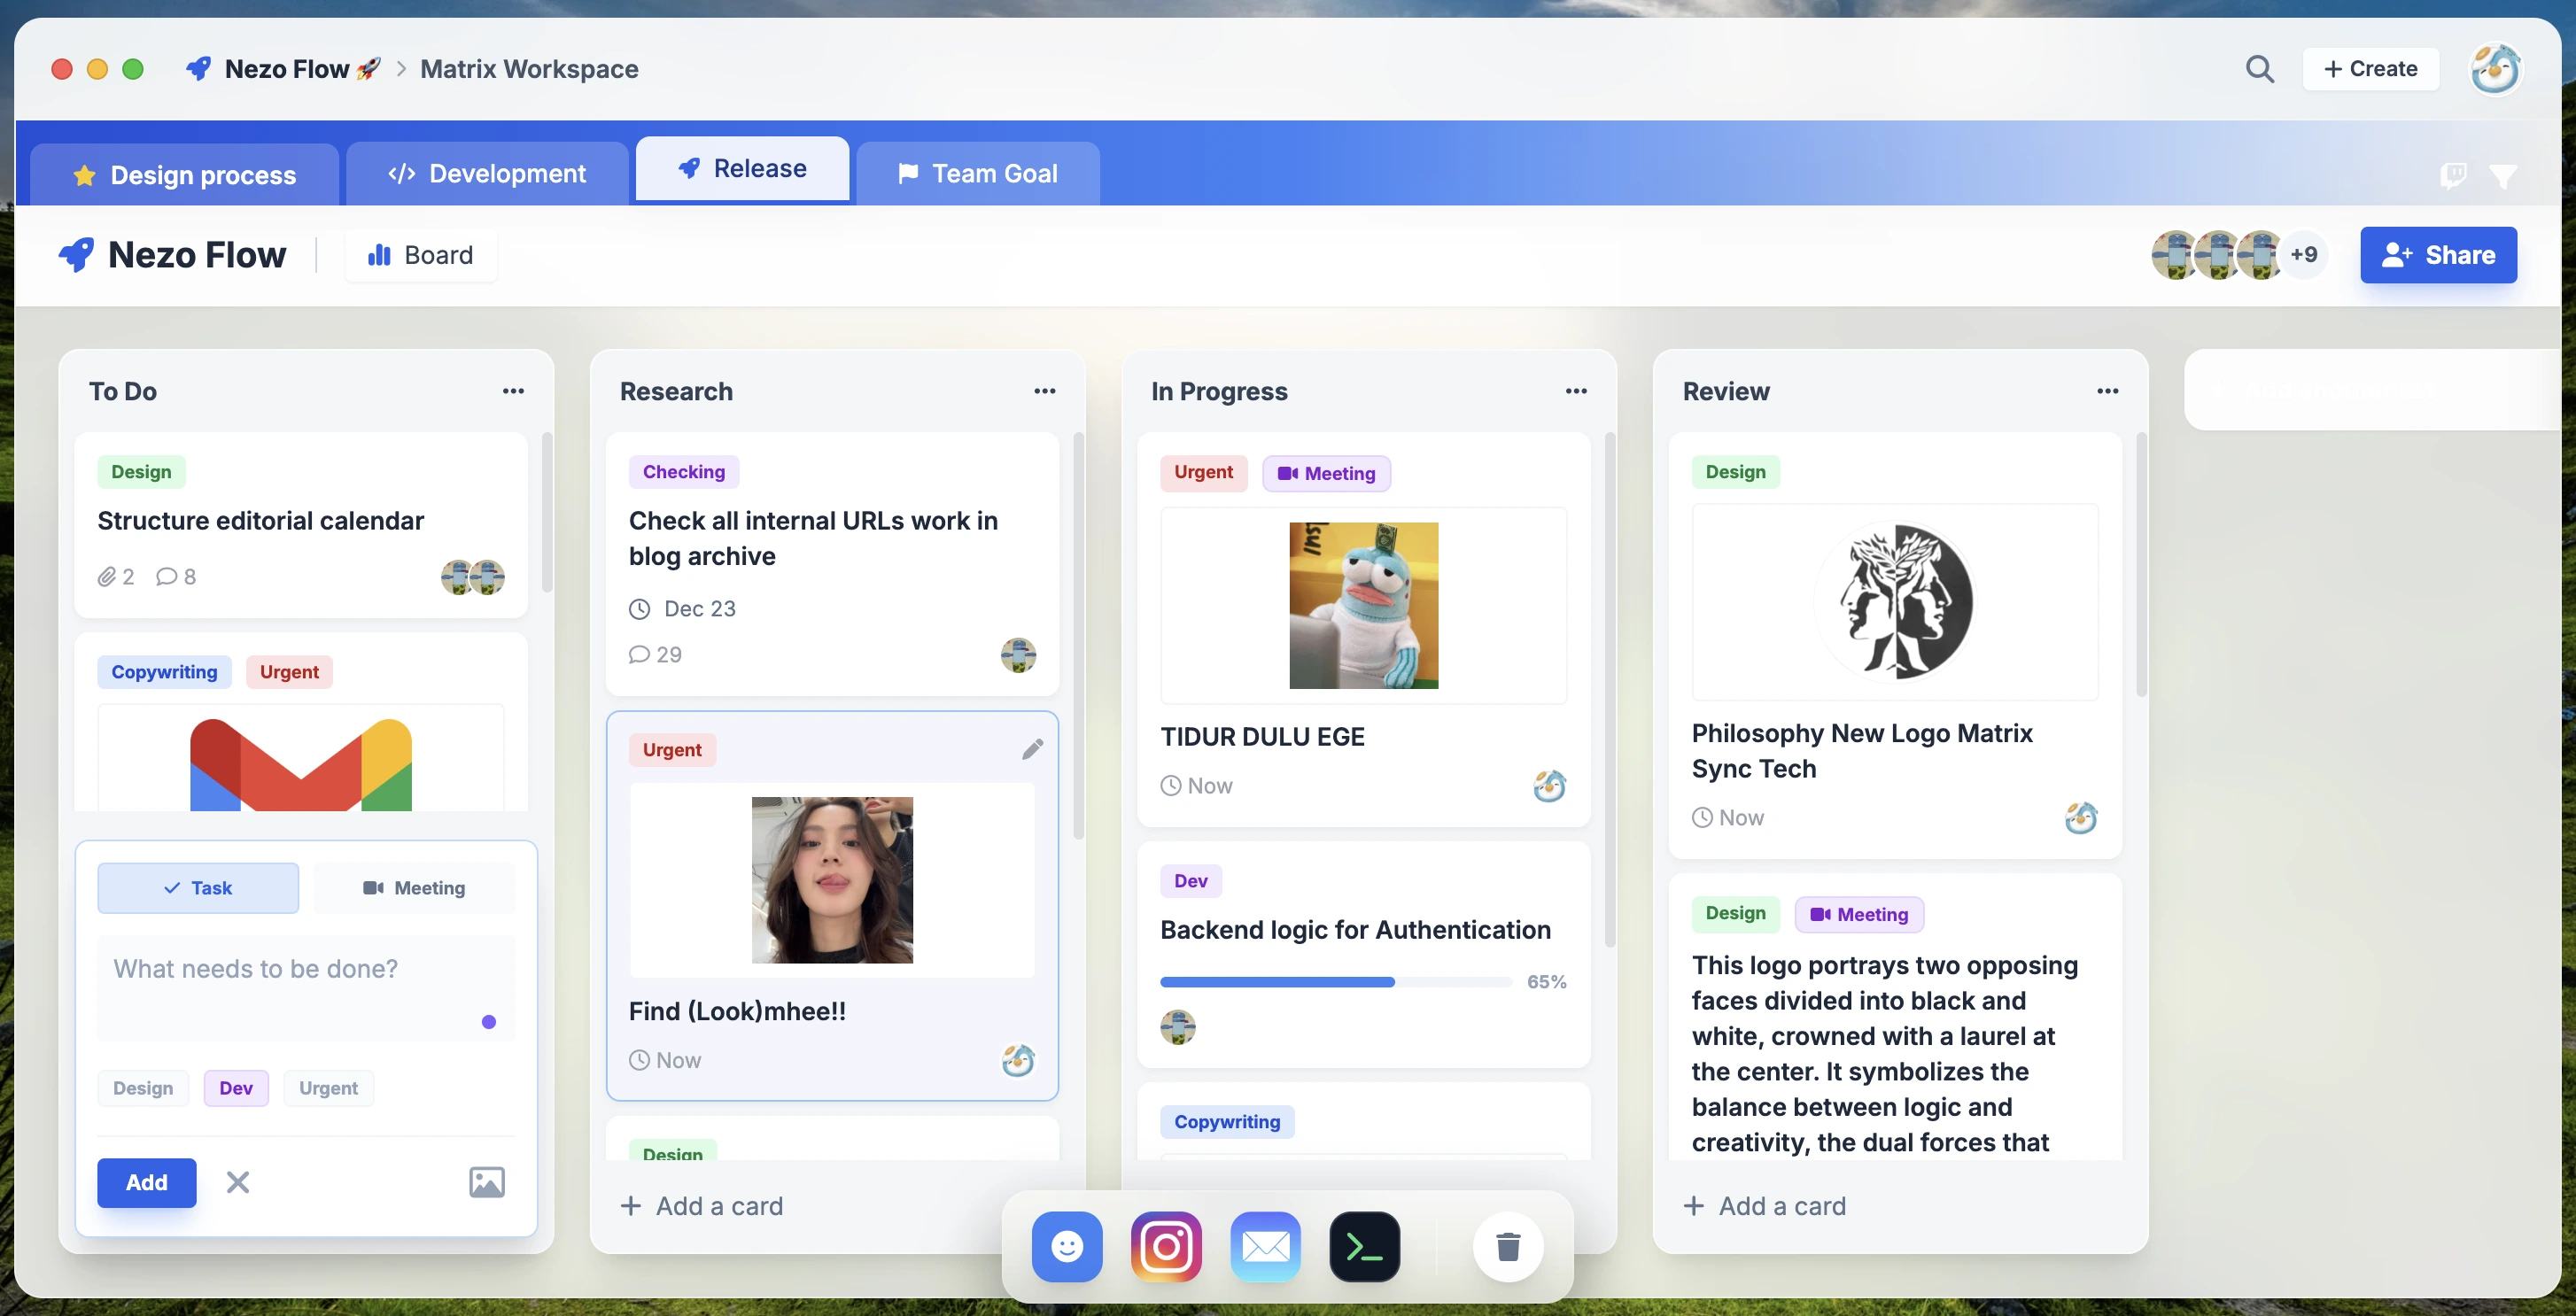Click assignee avatars on Structure editorial calendar
2576x1316 pixels.
click(473, 577)
